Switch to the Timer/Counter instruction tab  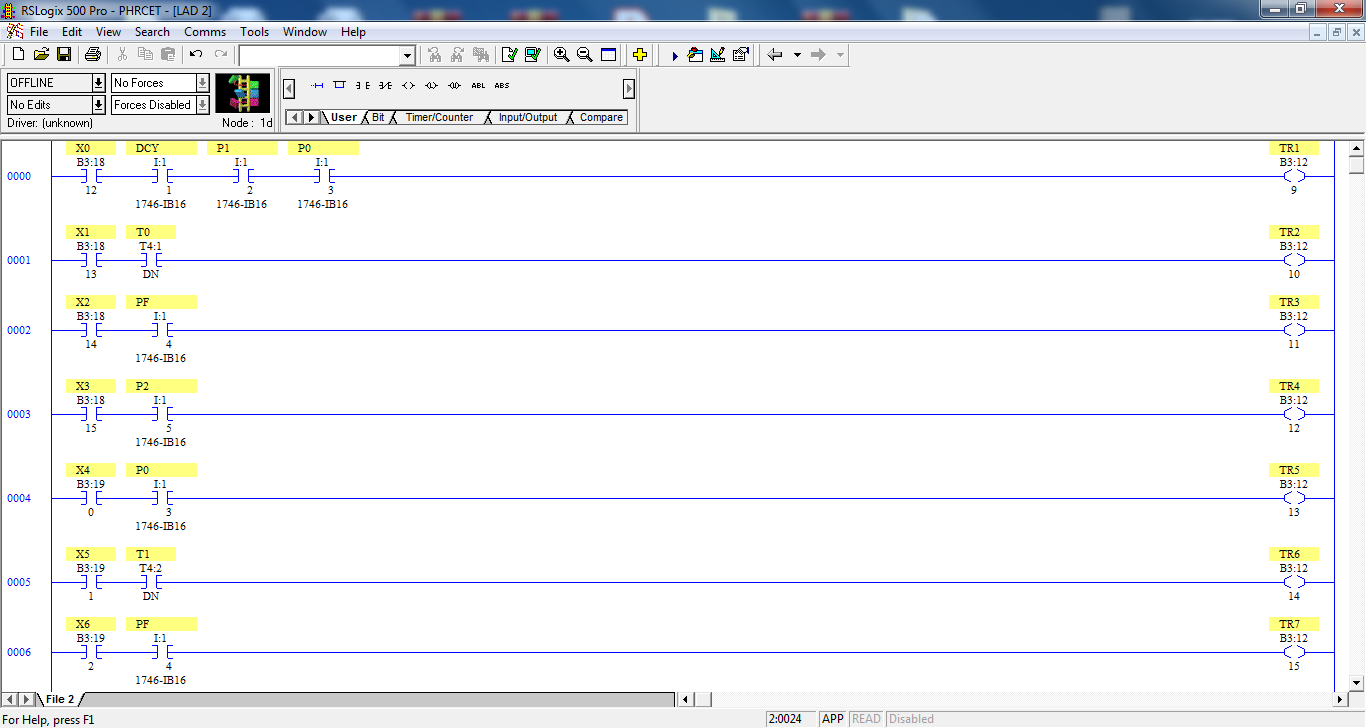440,117
